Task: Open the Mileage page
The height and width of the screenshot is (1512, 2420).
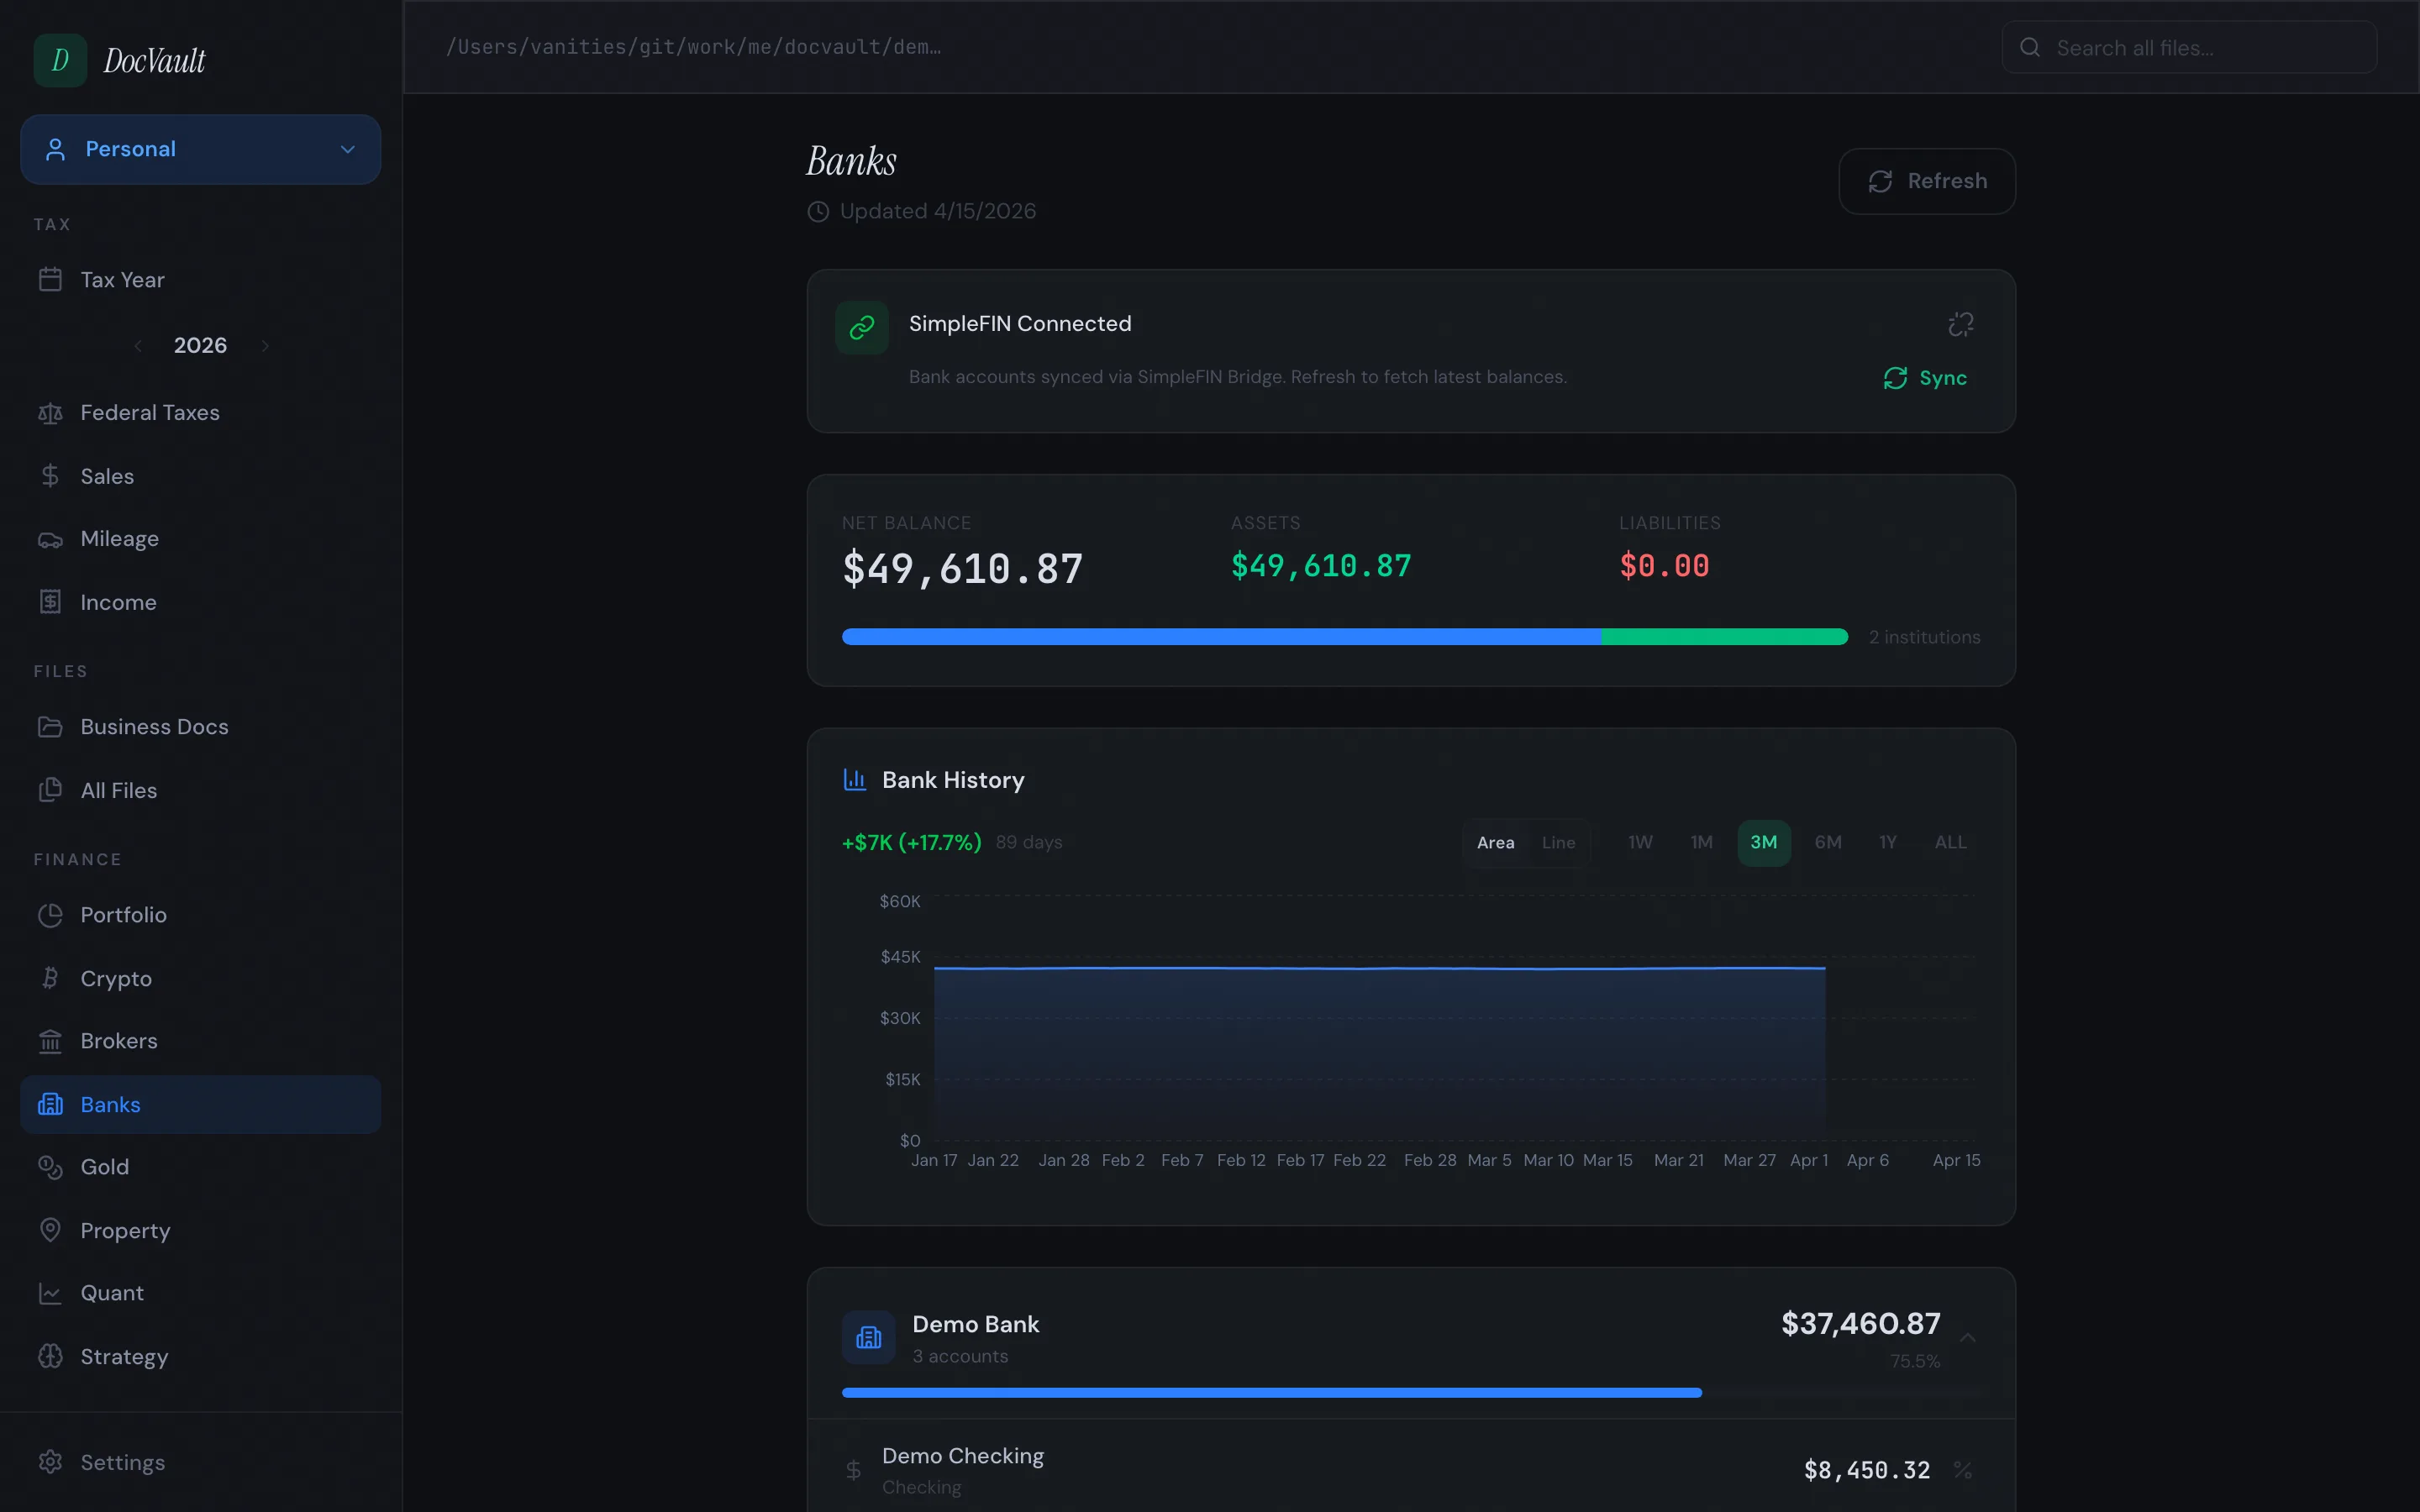Action: pos(200,539)
